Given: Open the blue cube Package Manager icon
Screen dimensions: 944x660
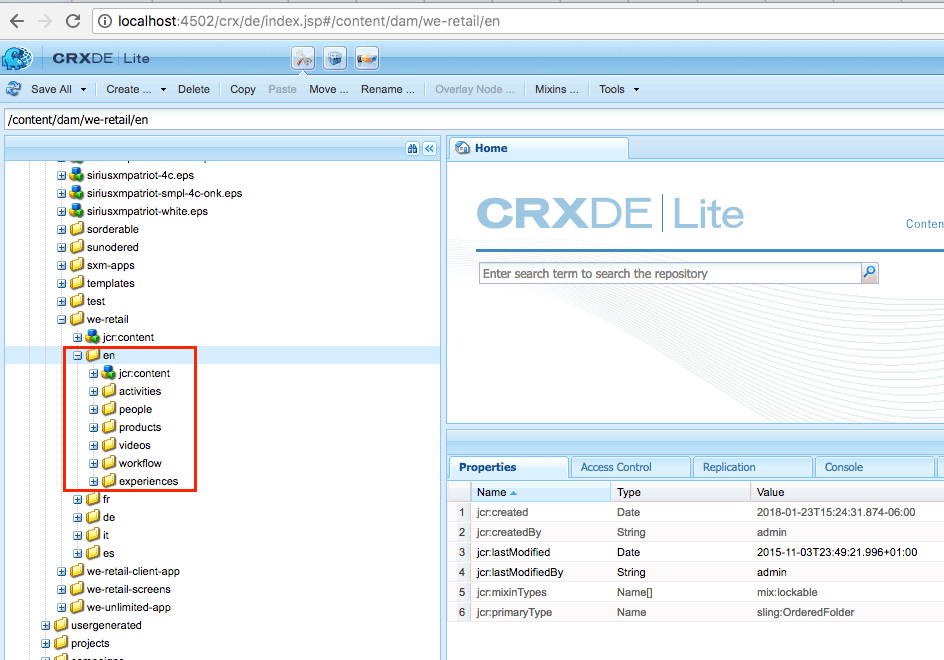Looking at the screenshot, I should (x=336, y=58).
